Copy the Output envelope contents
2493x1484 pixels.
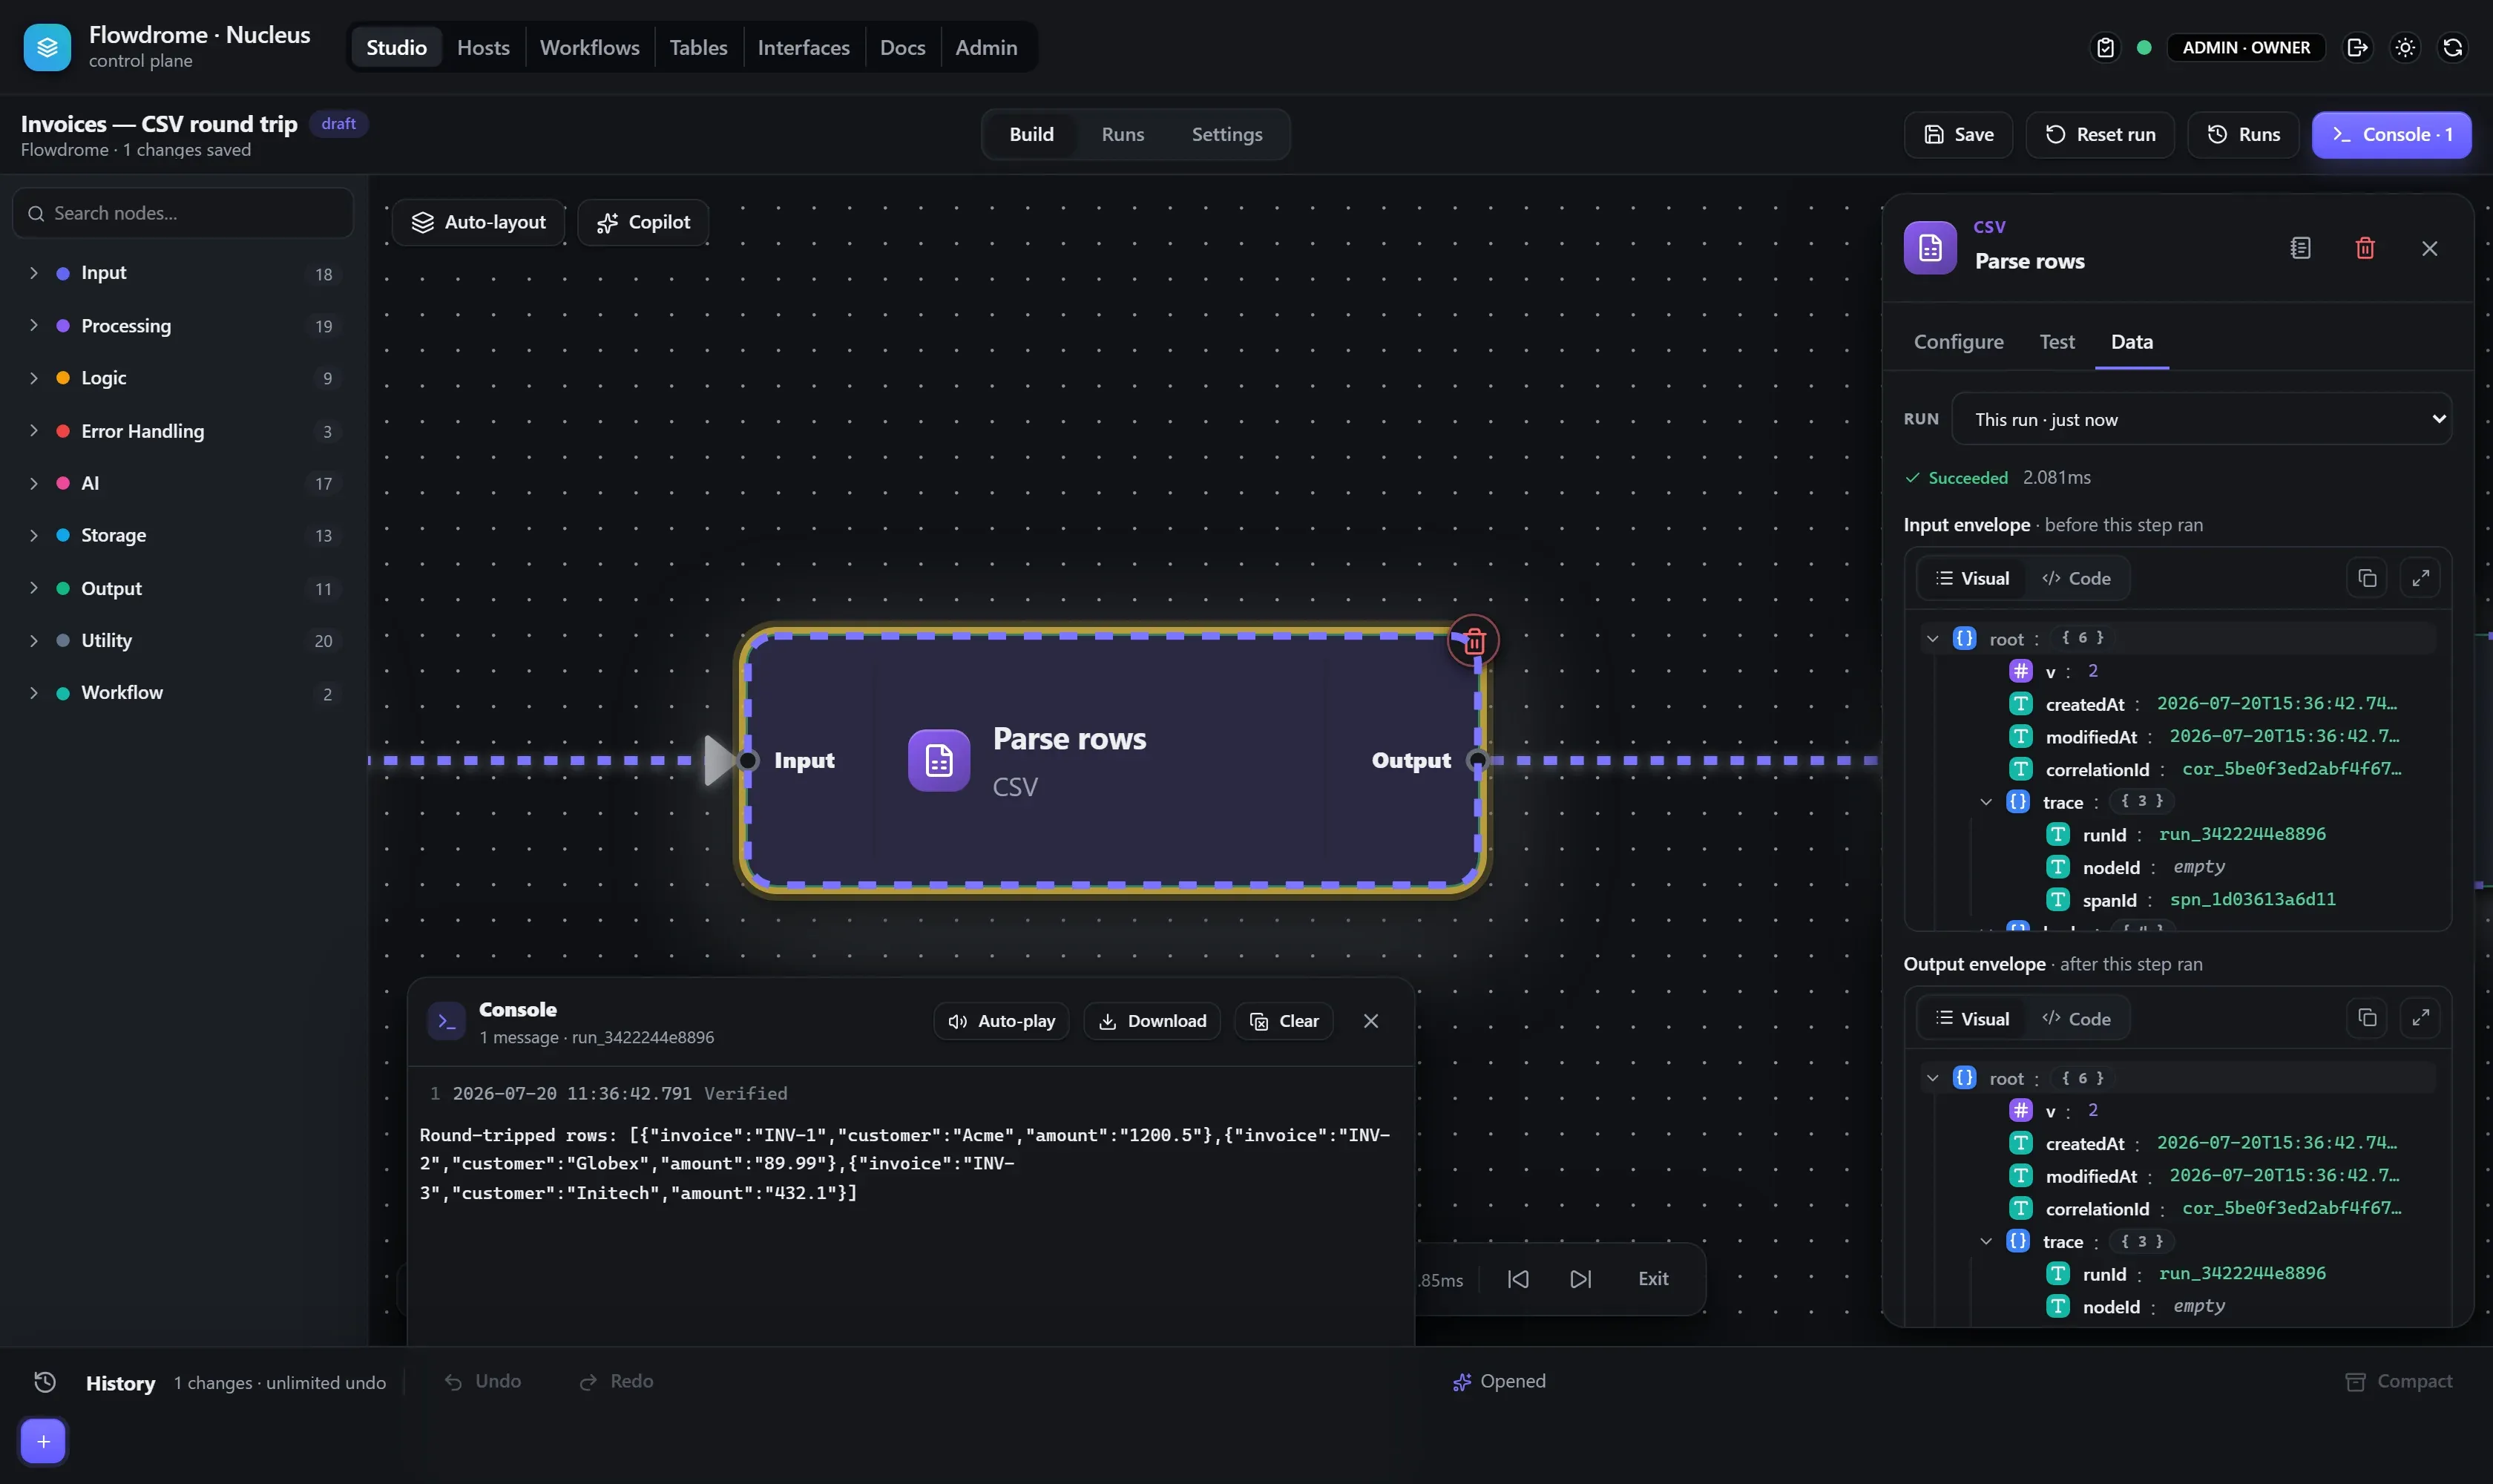[x=2366, y=1018]
